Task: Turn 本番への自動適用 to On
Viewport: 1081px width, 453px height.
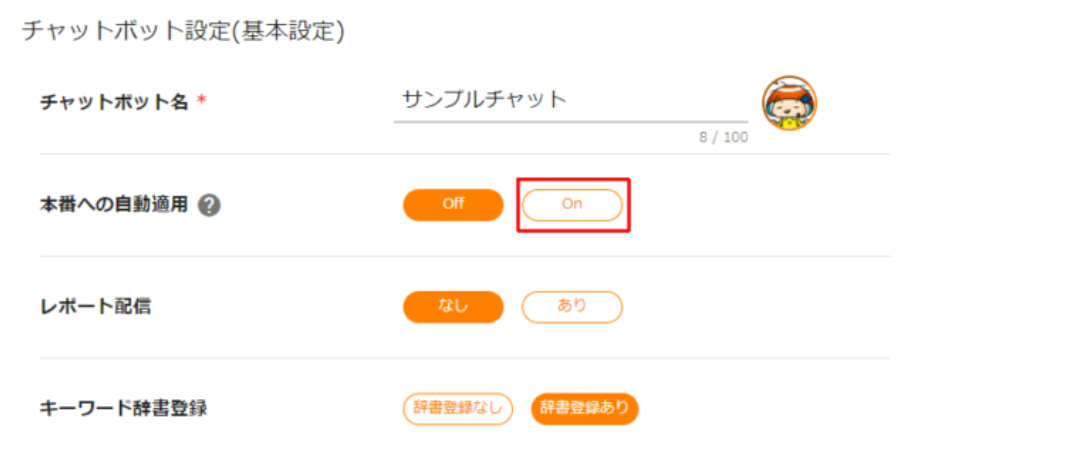Action: tap(572, 204)
